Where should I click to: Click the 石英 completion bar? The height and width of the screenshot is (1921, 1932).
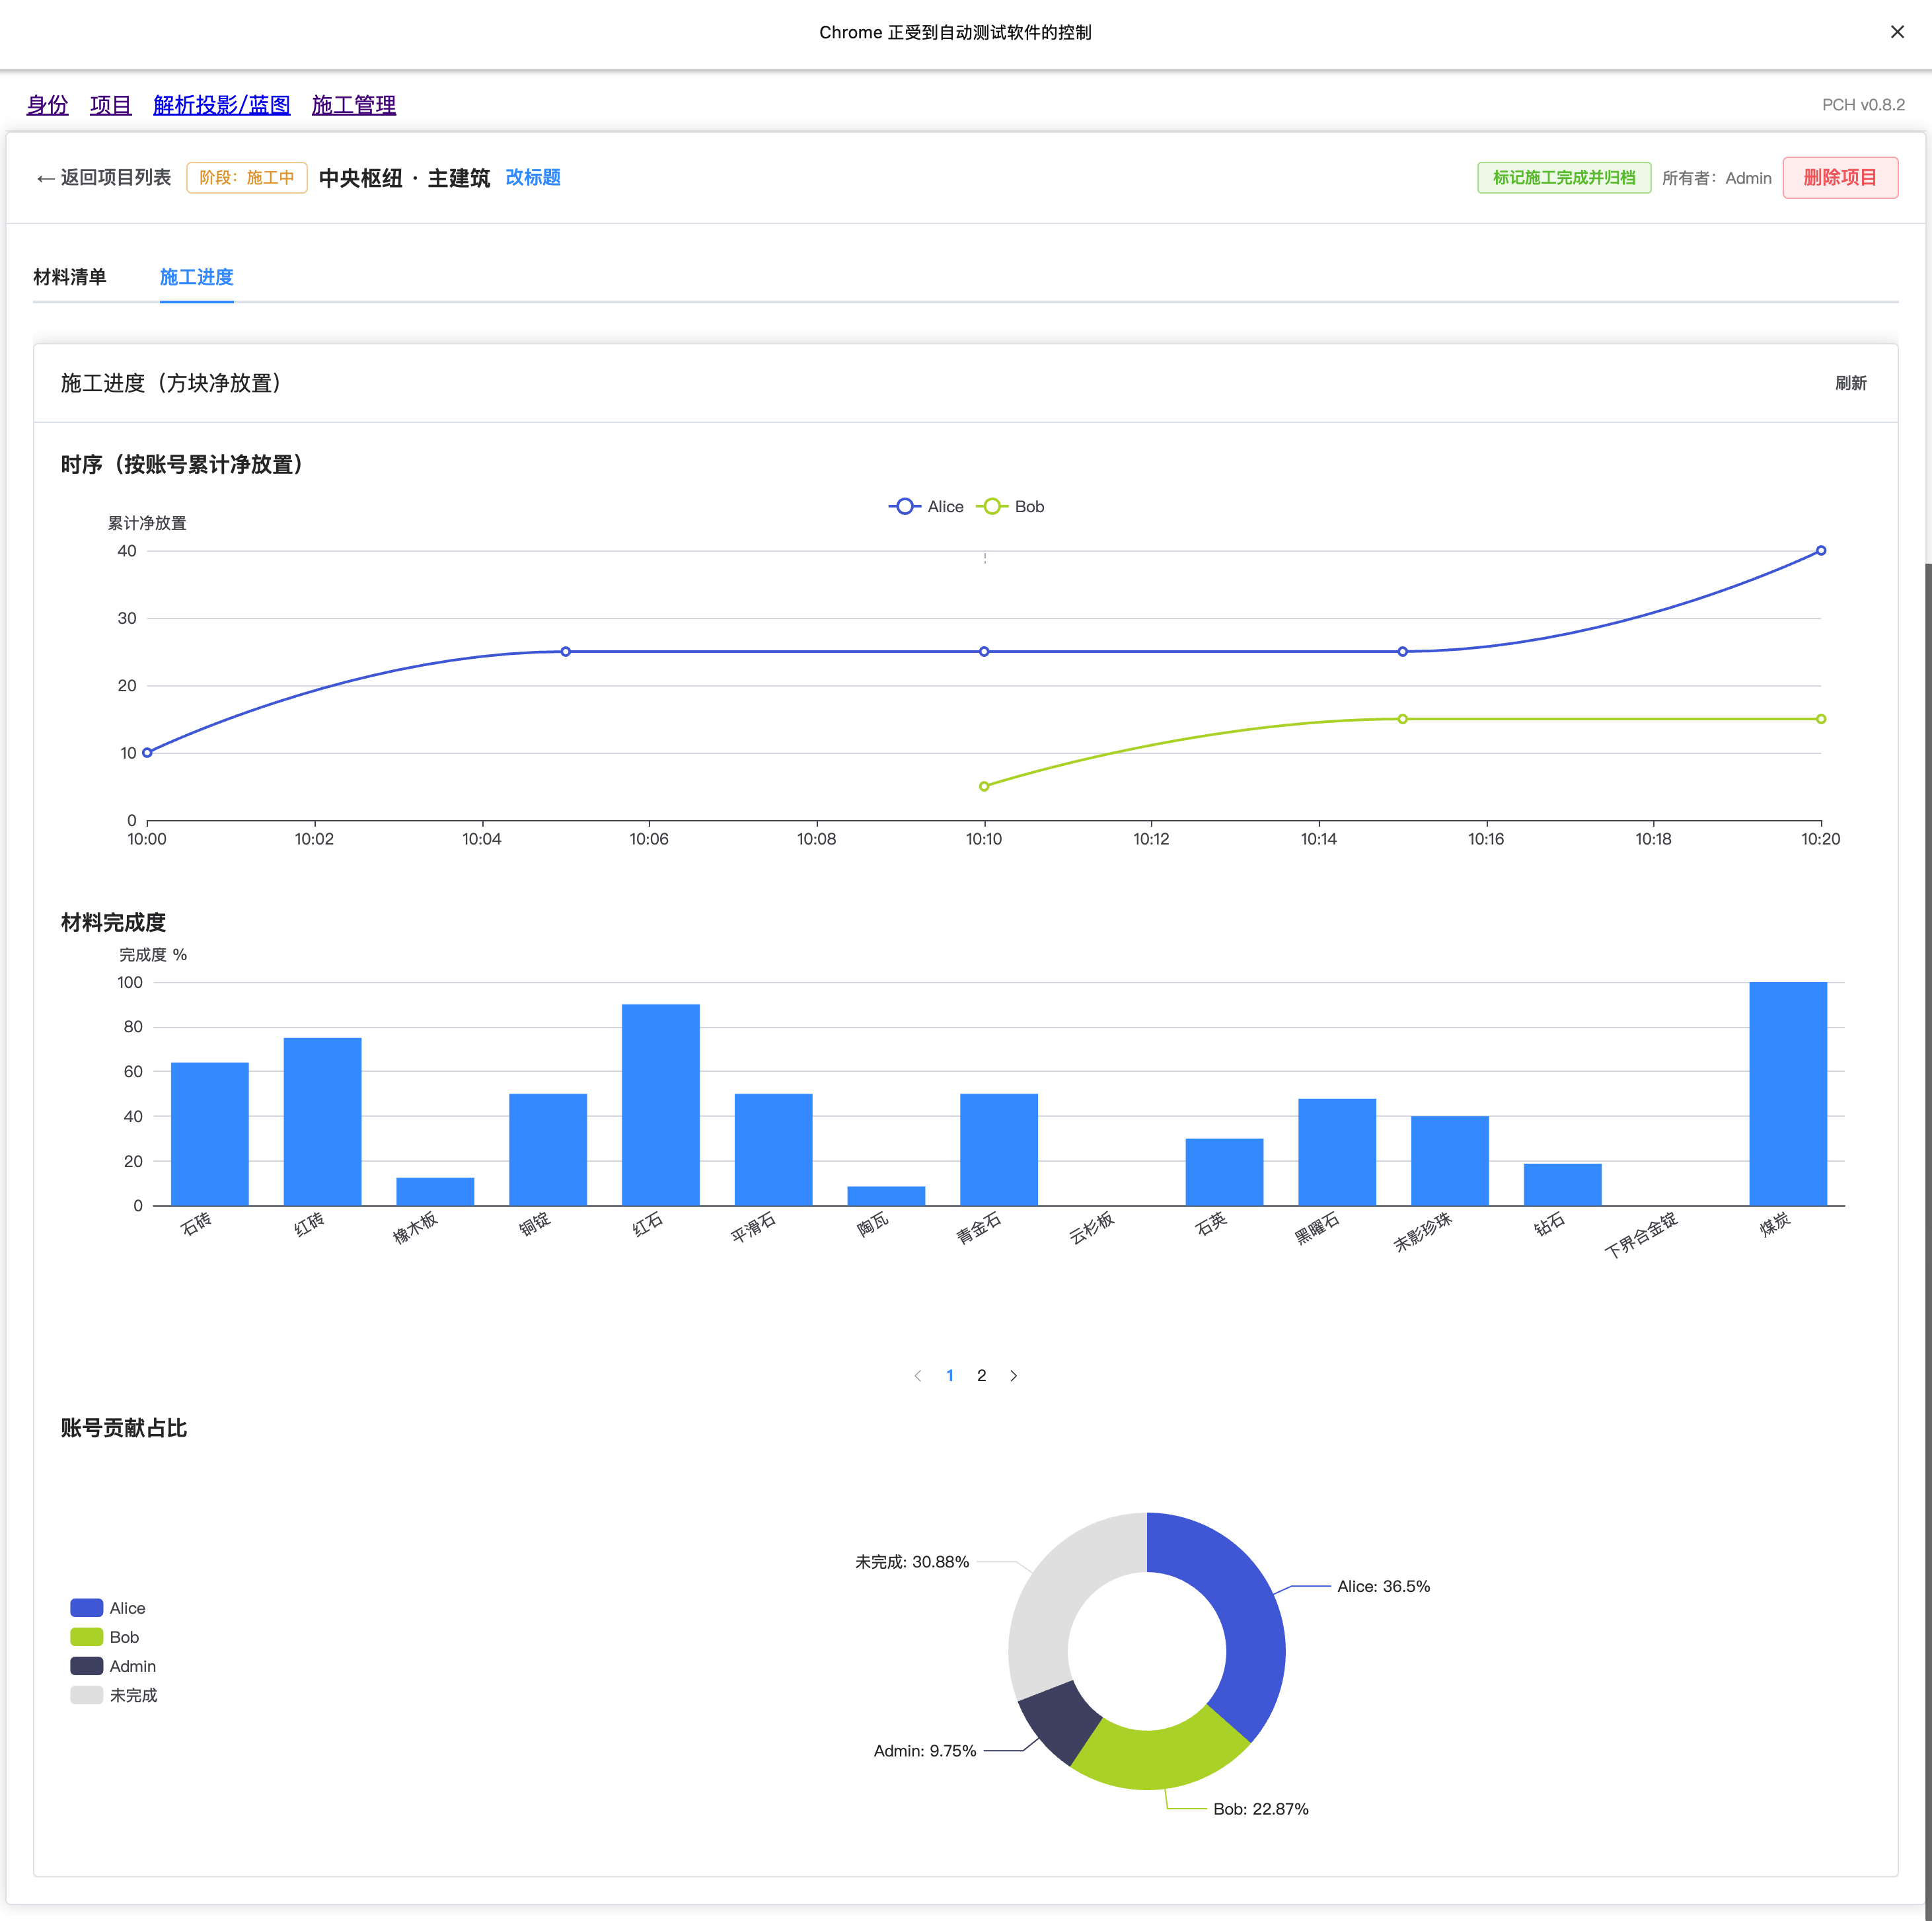(x=1224, y=1172)
